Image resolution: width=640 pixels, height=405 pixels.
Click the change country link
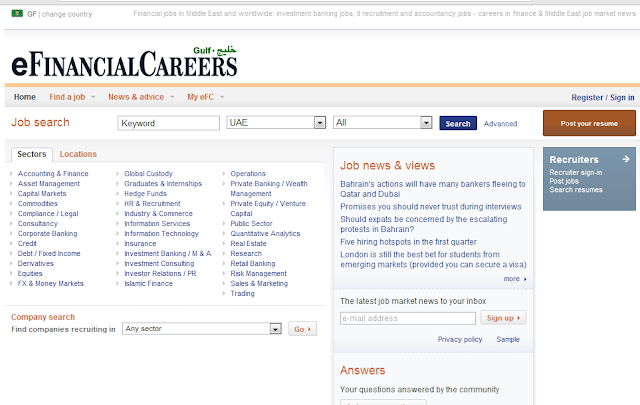[x=67, y=14]
